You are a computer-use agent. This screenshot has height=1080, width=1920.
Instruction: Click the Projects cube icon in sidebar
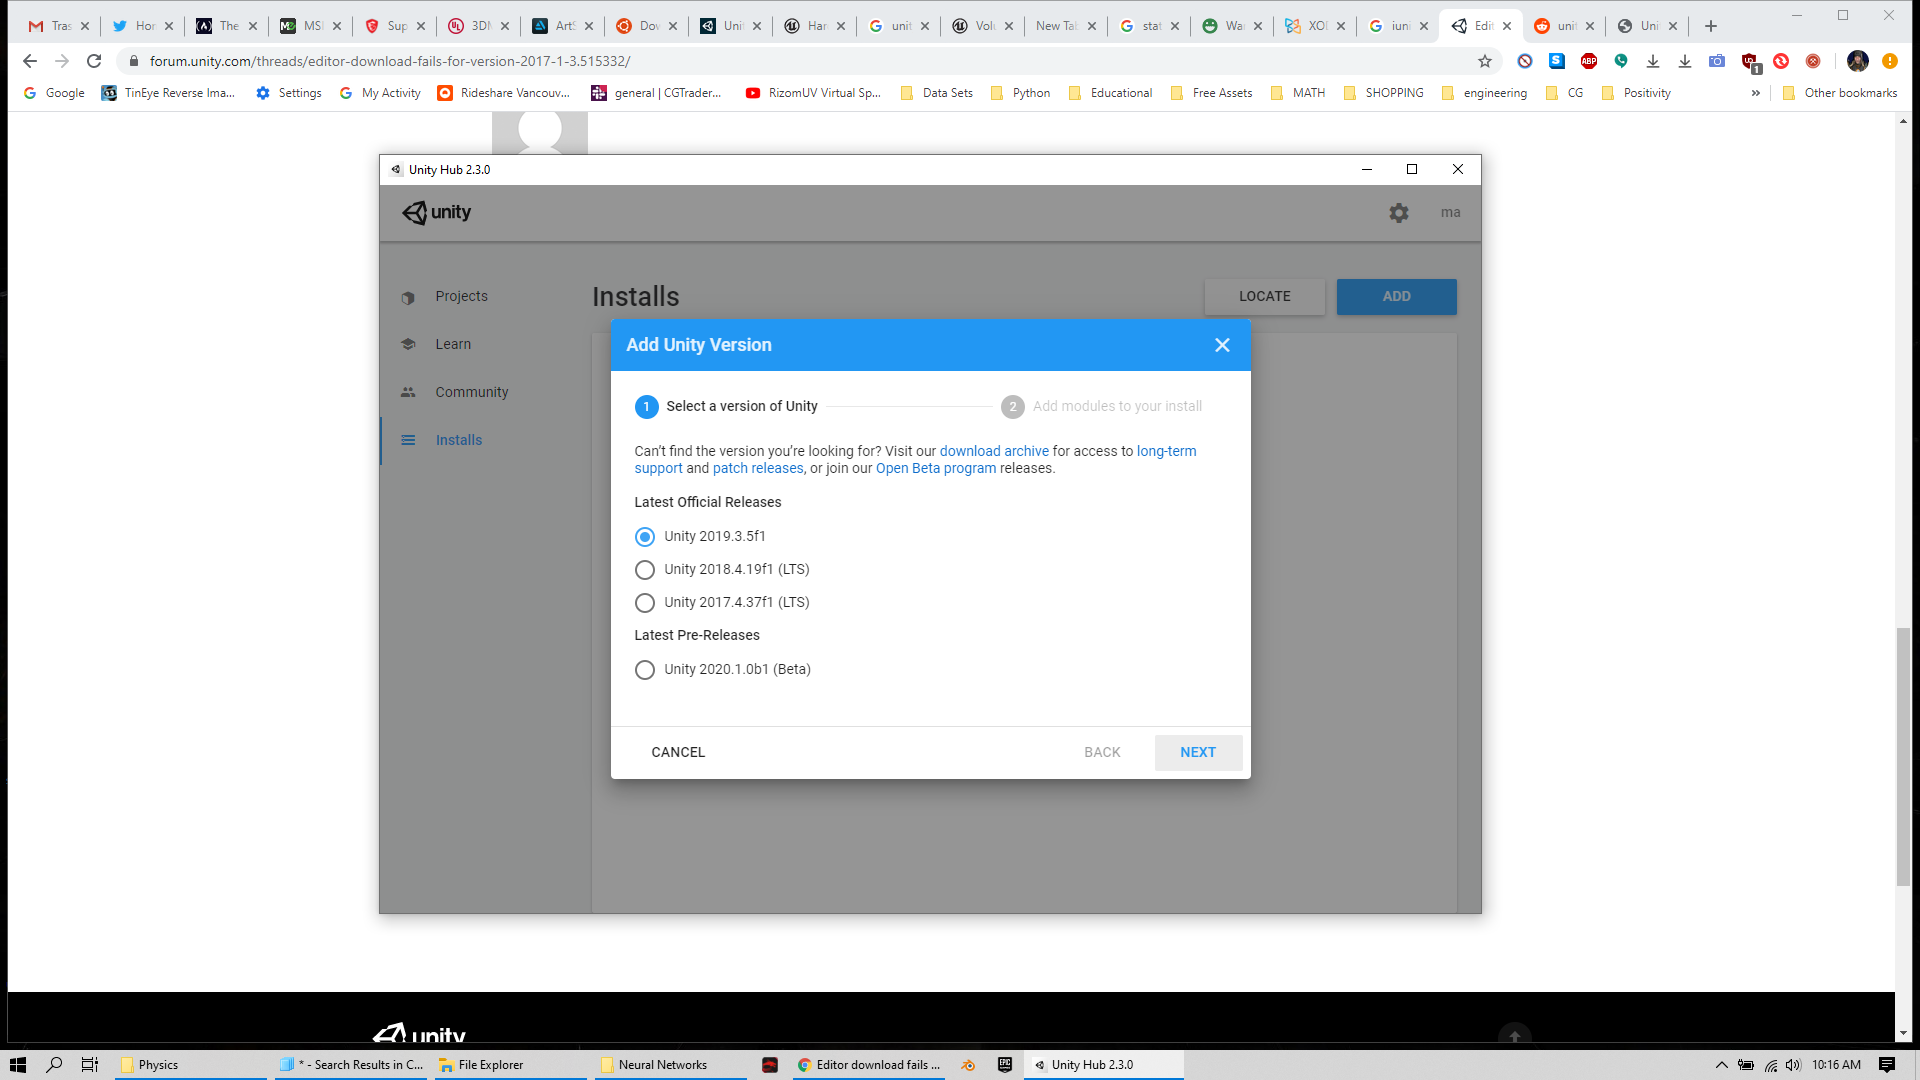pyautogui.click(x=408, y=297)
